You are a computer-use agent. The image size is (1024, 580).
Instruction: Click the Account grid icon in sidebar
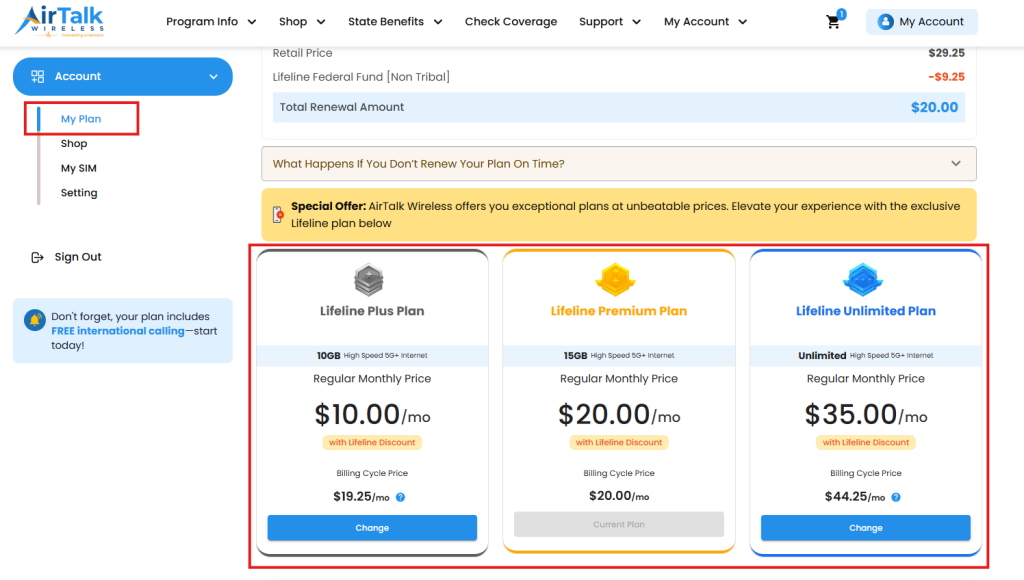pos(37,76)
